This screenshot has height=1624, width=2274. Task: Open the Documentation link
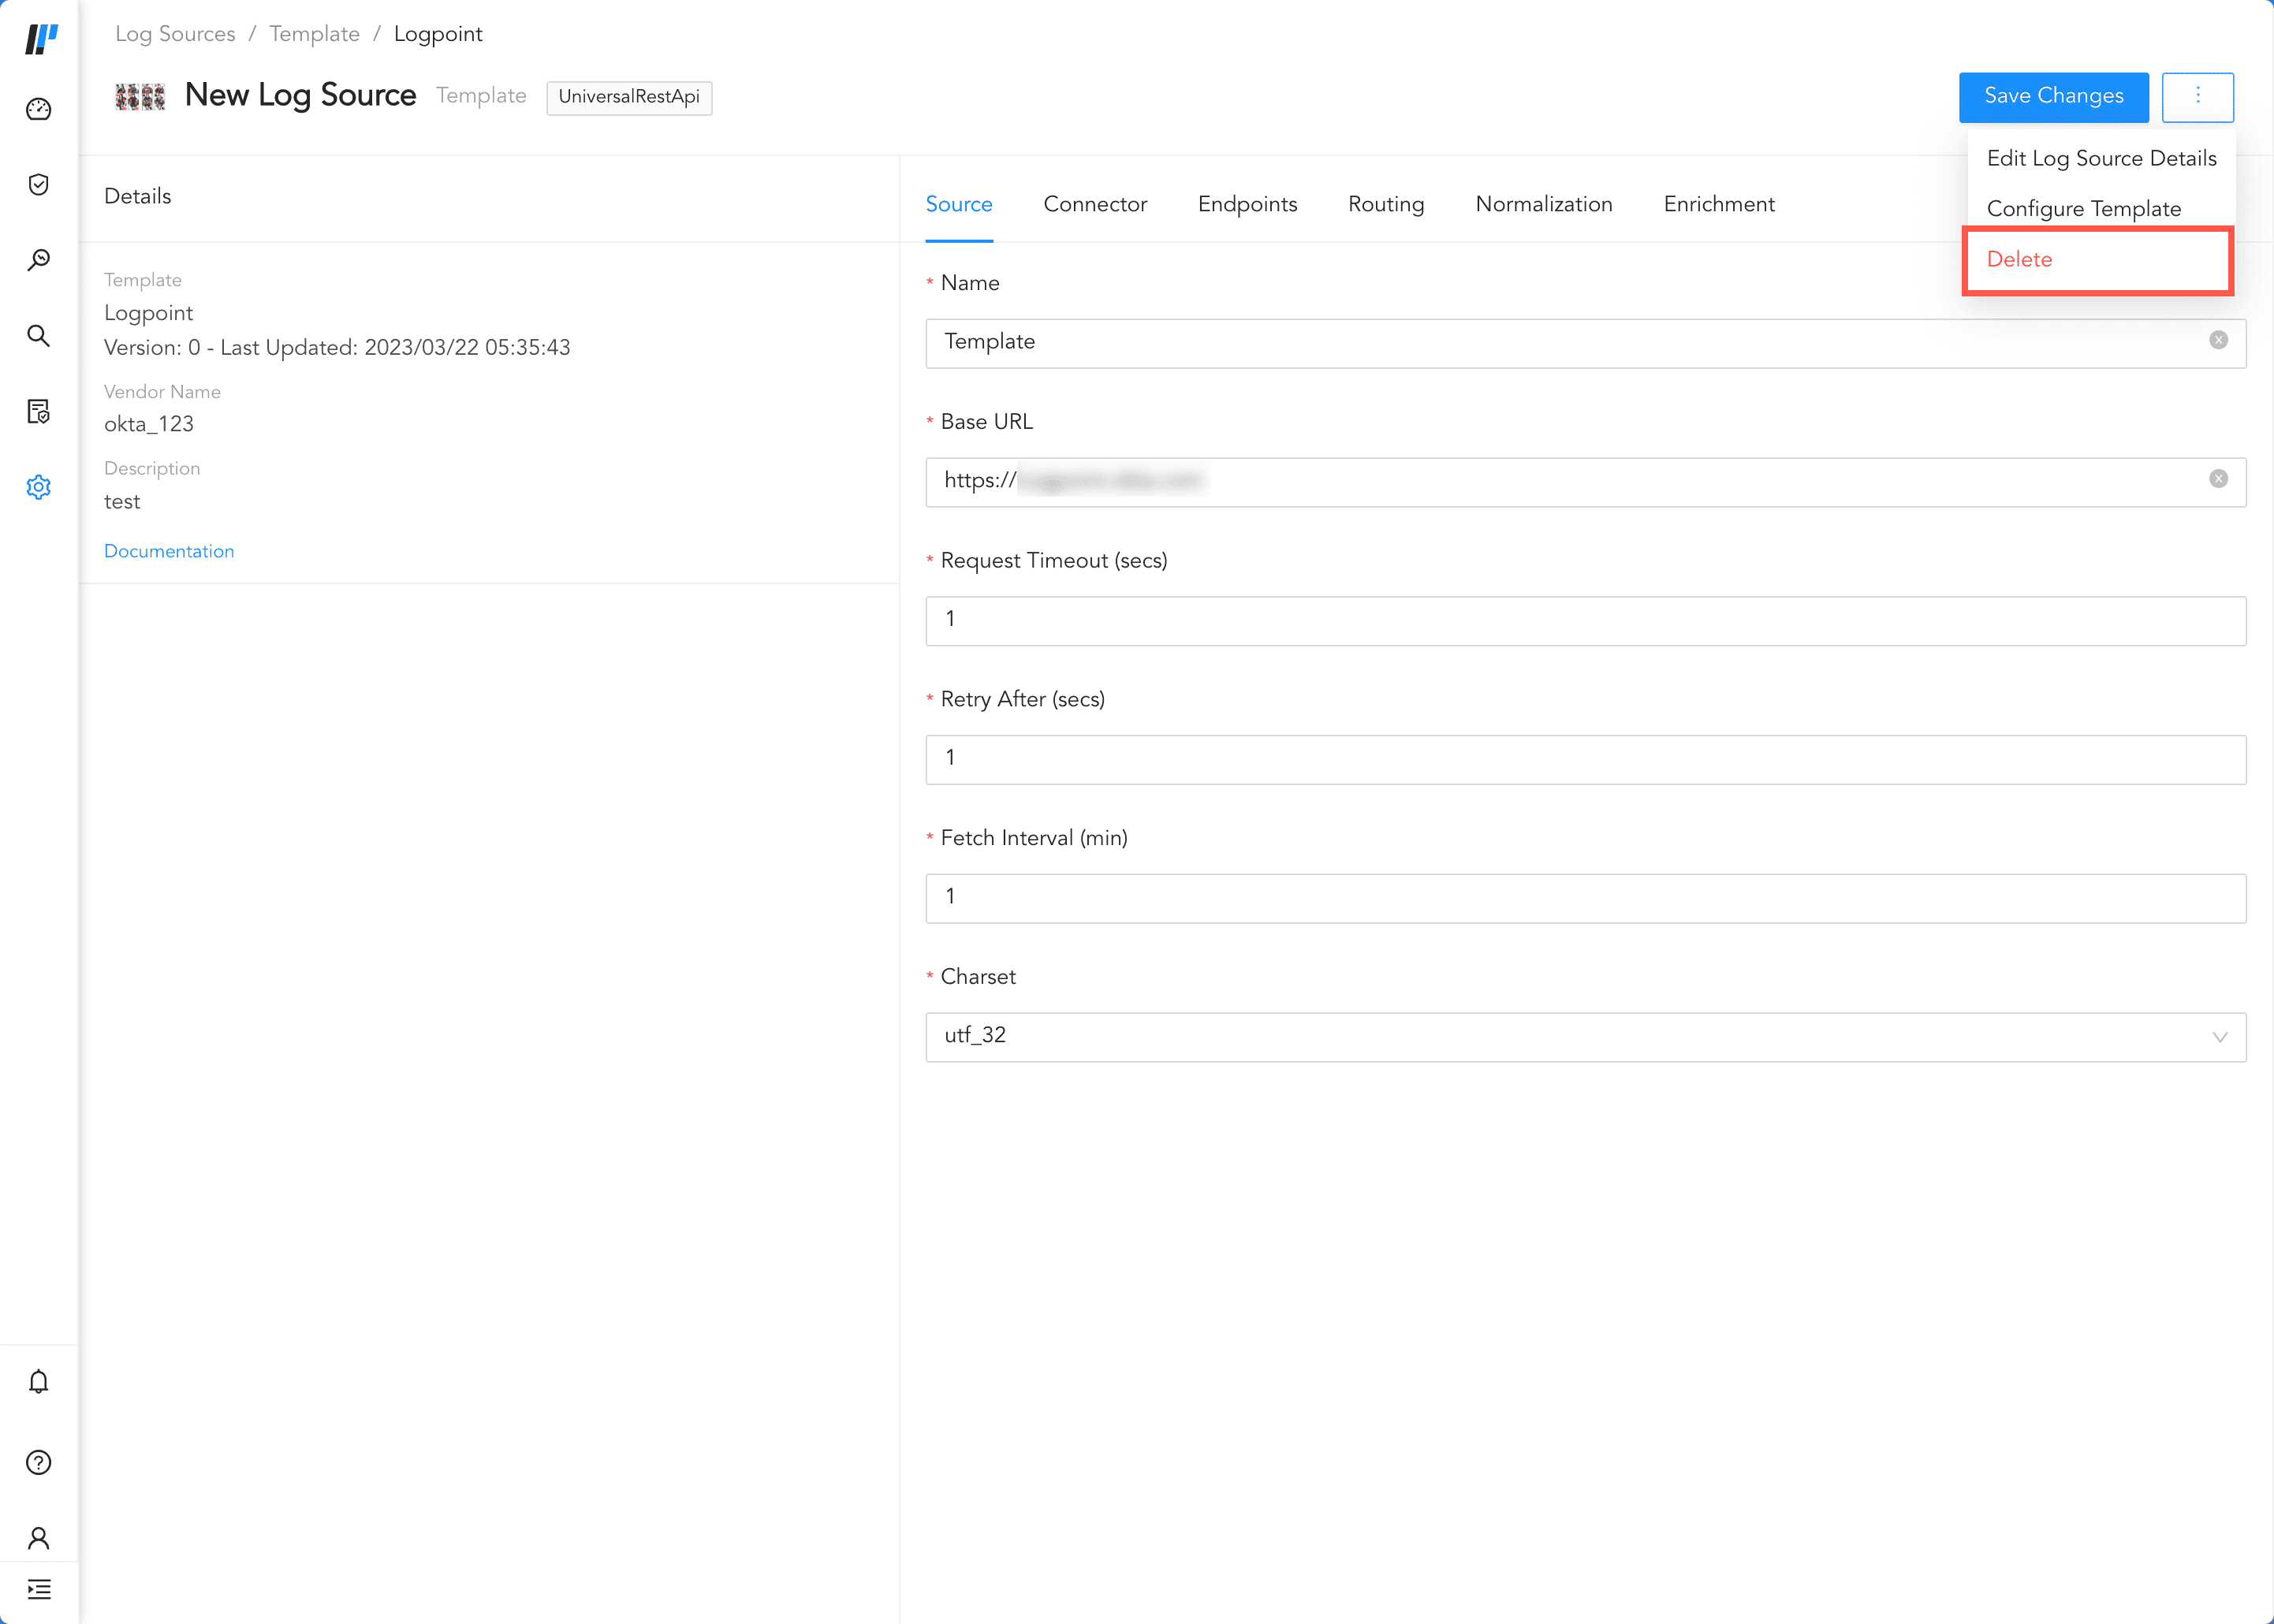point(168,551)
